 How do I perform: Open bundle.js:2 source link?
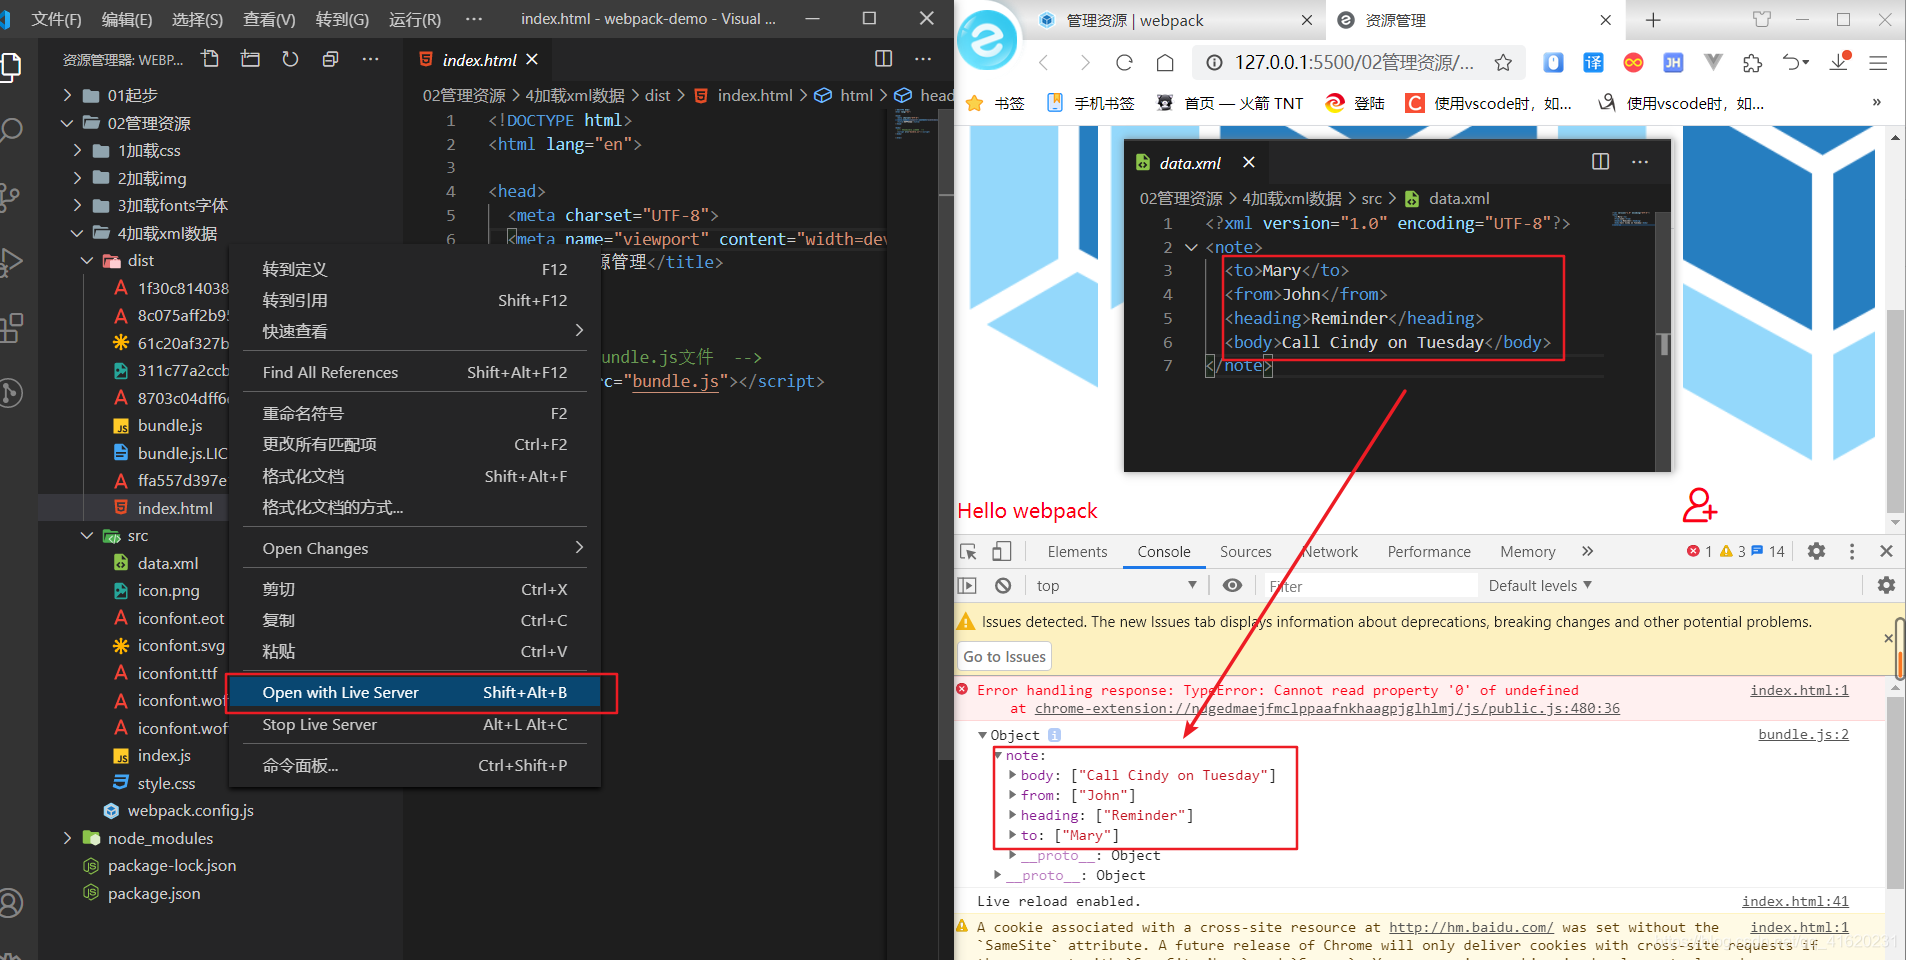pos(1803,734)
